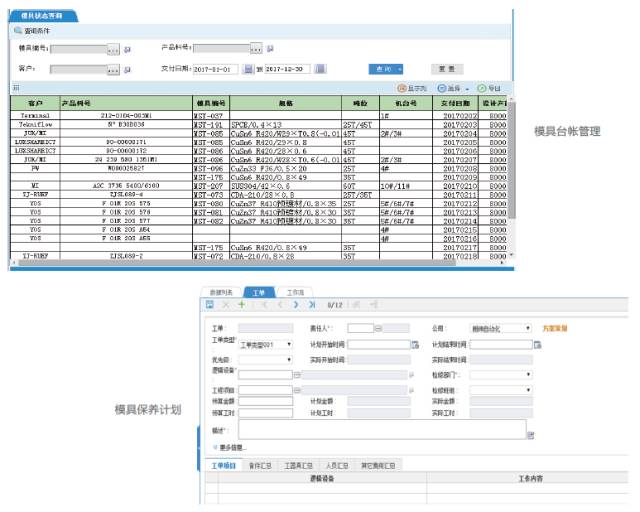The width and height of the screenshot is (640, 512).
Task: Switch to 工单 tab
Action: coord(259,292)
